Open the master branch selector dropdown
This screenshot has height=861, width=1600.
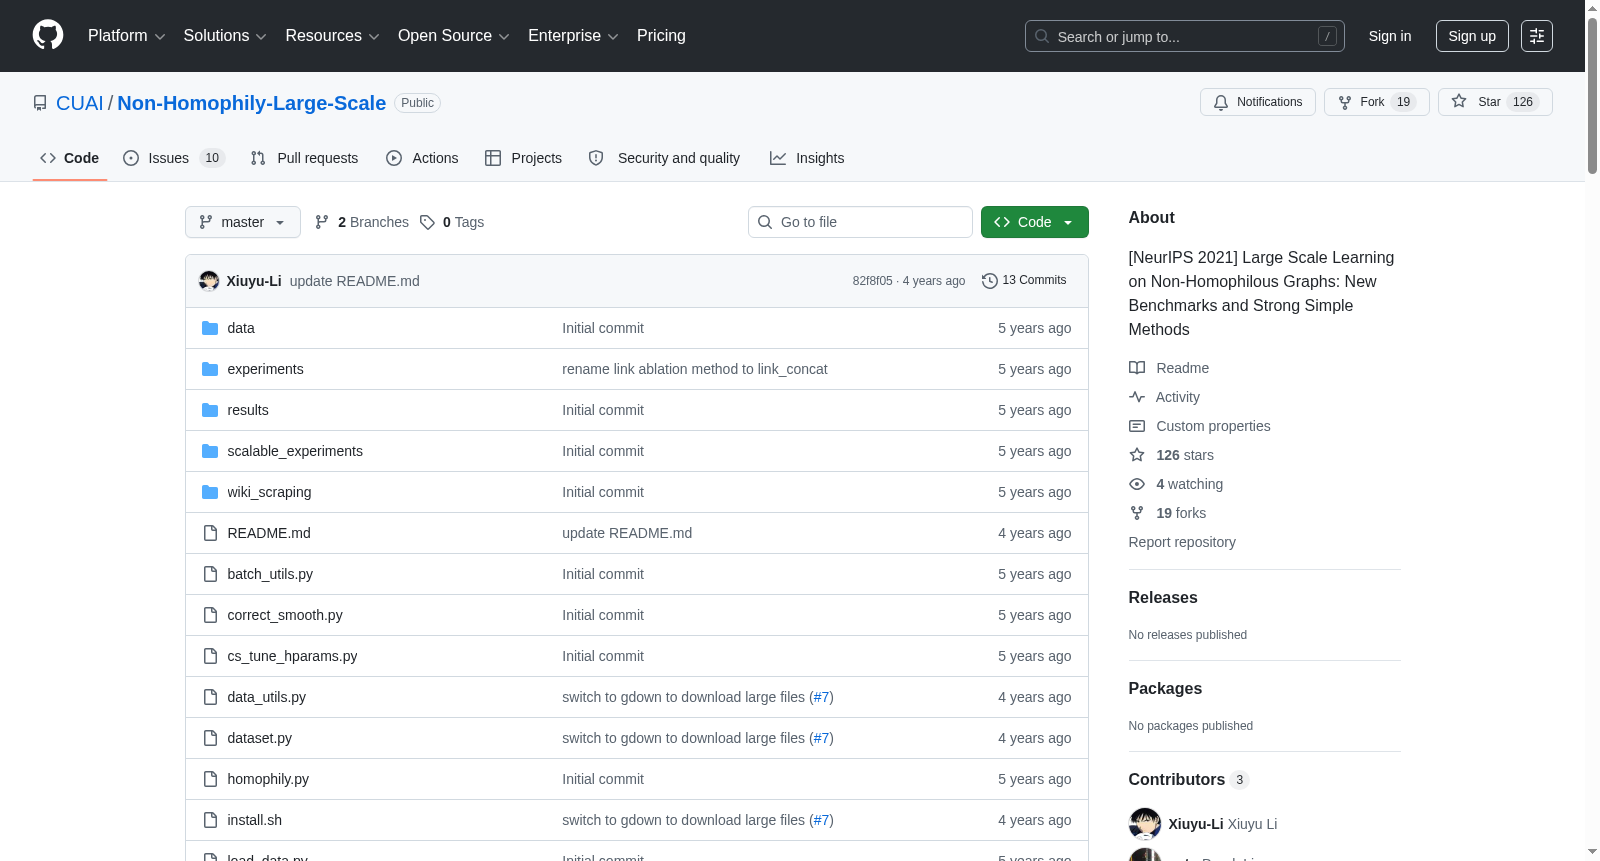(x=243, y=222)
